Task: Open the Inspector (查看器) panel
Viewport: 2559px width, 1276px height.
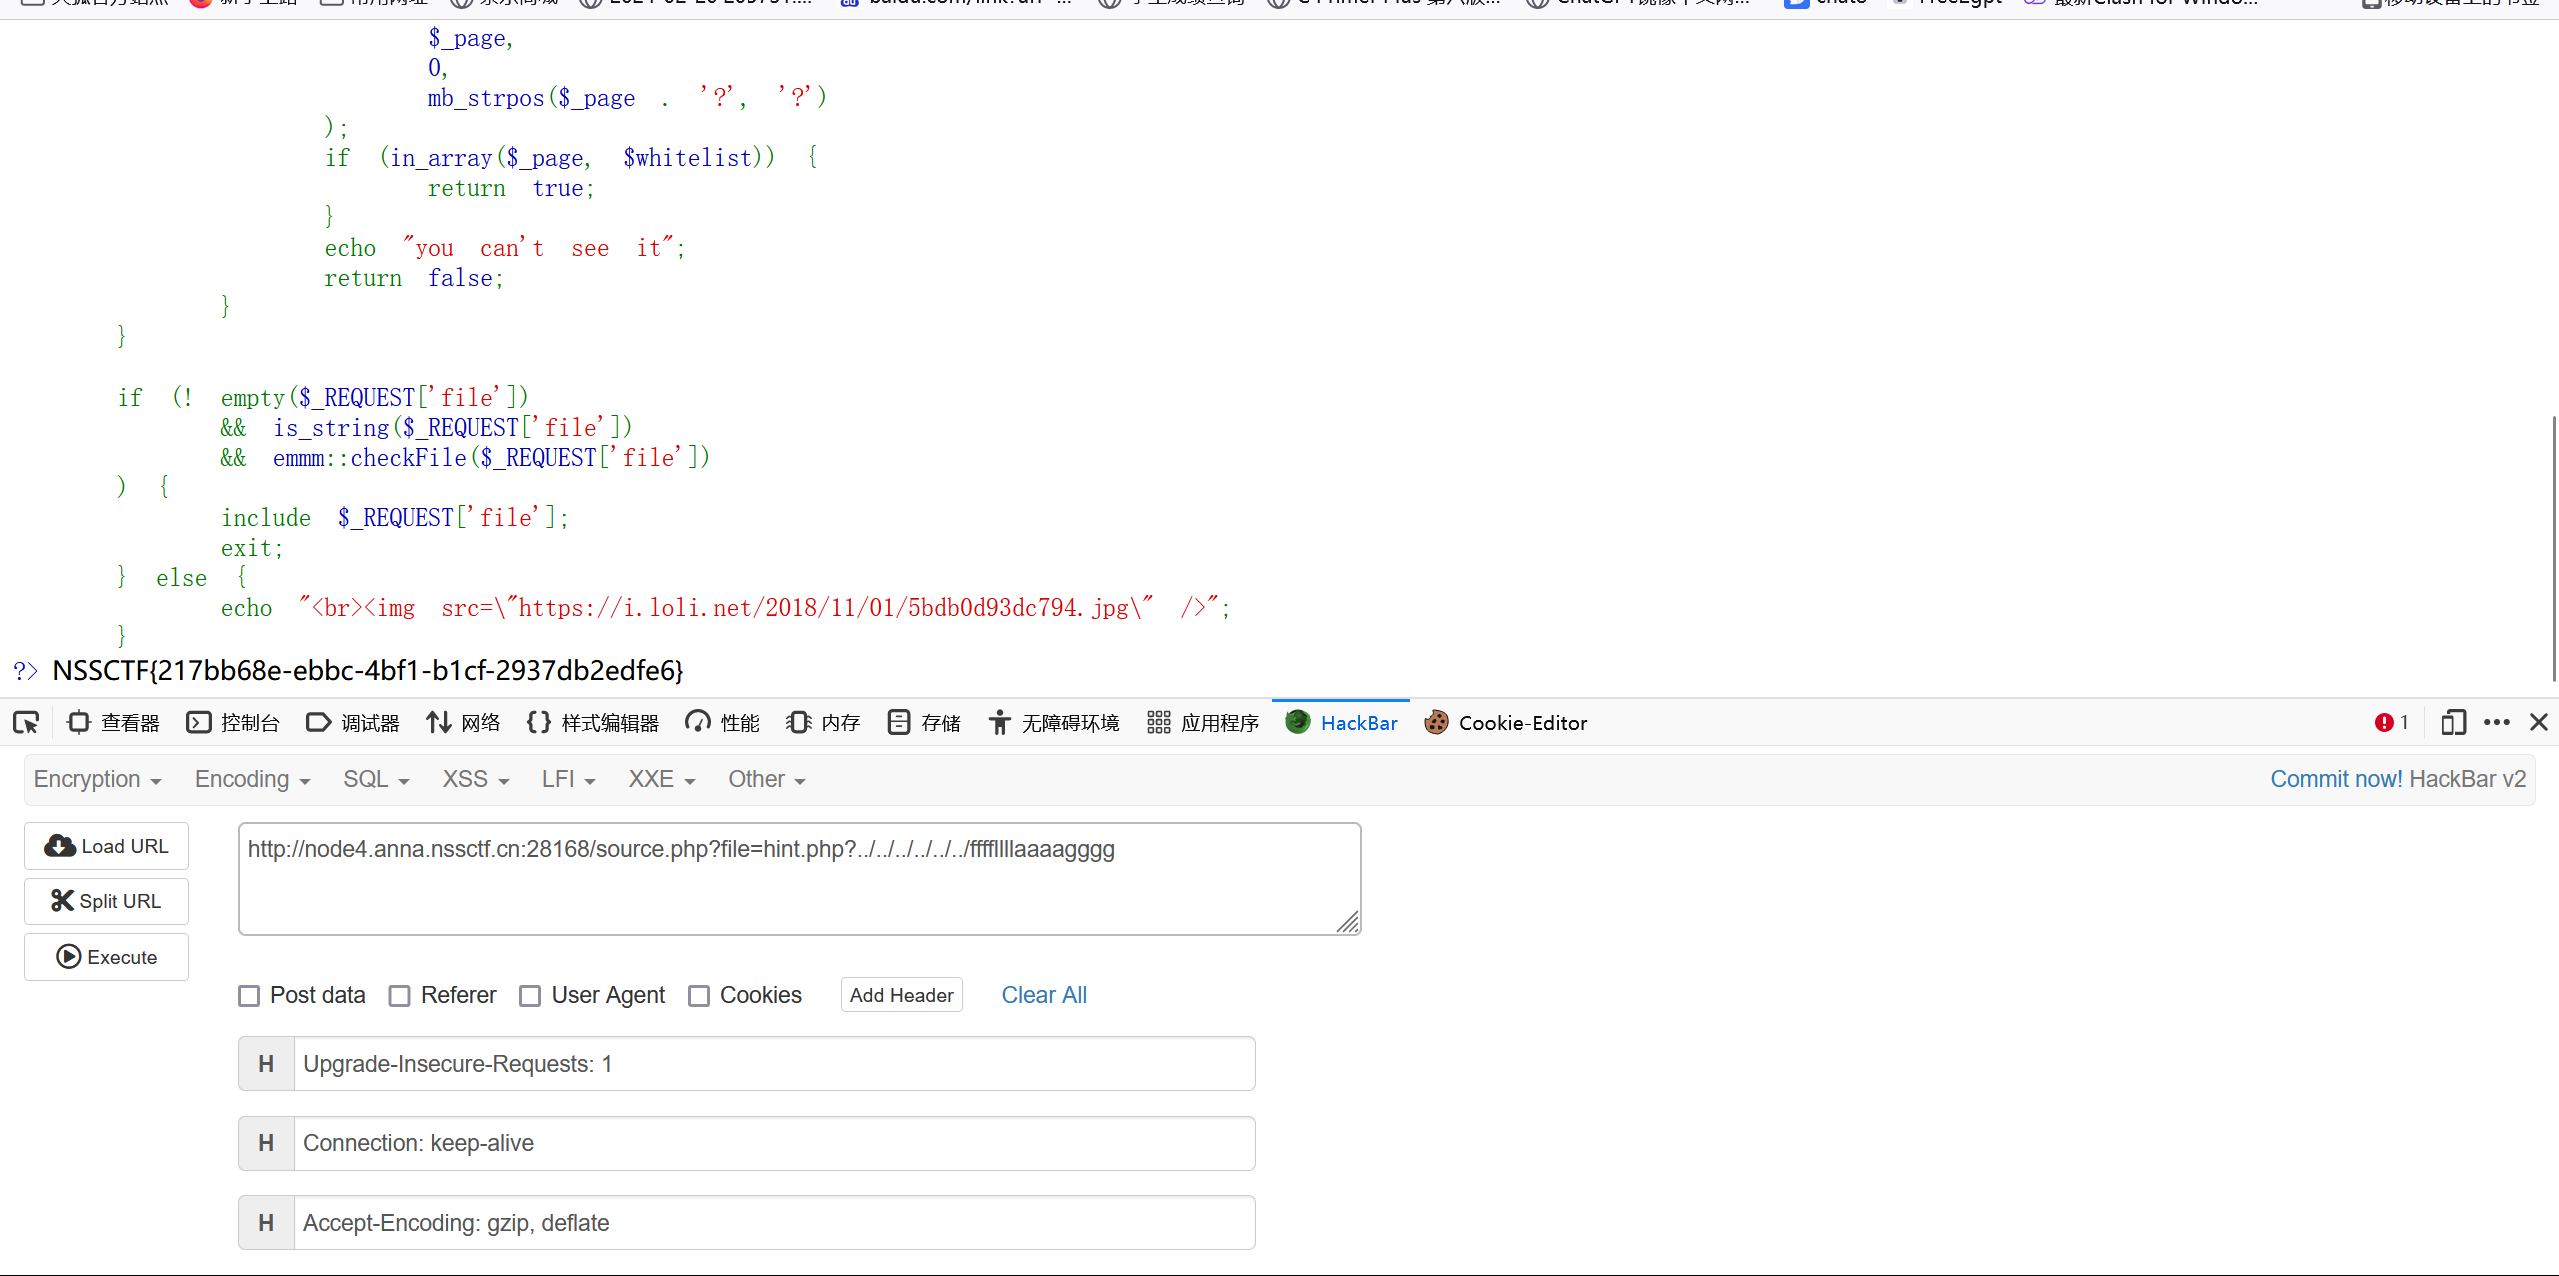Action: click(x=113, y=723)
